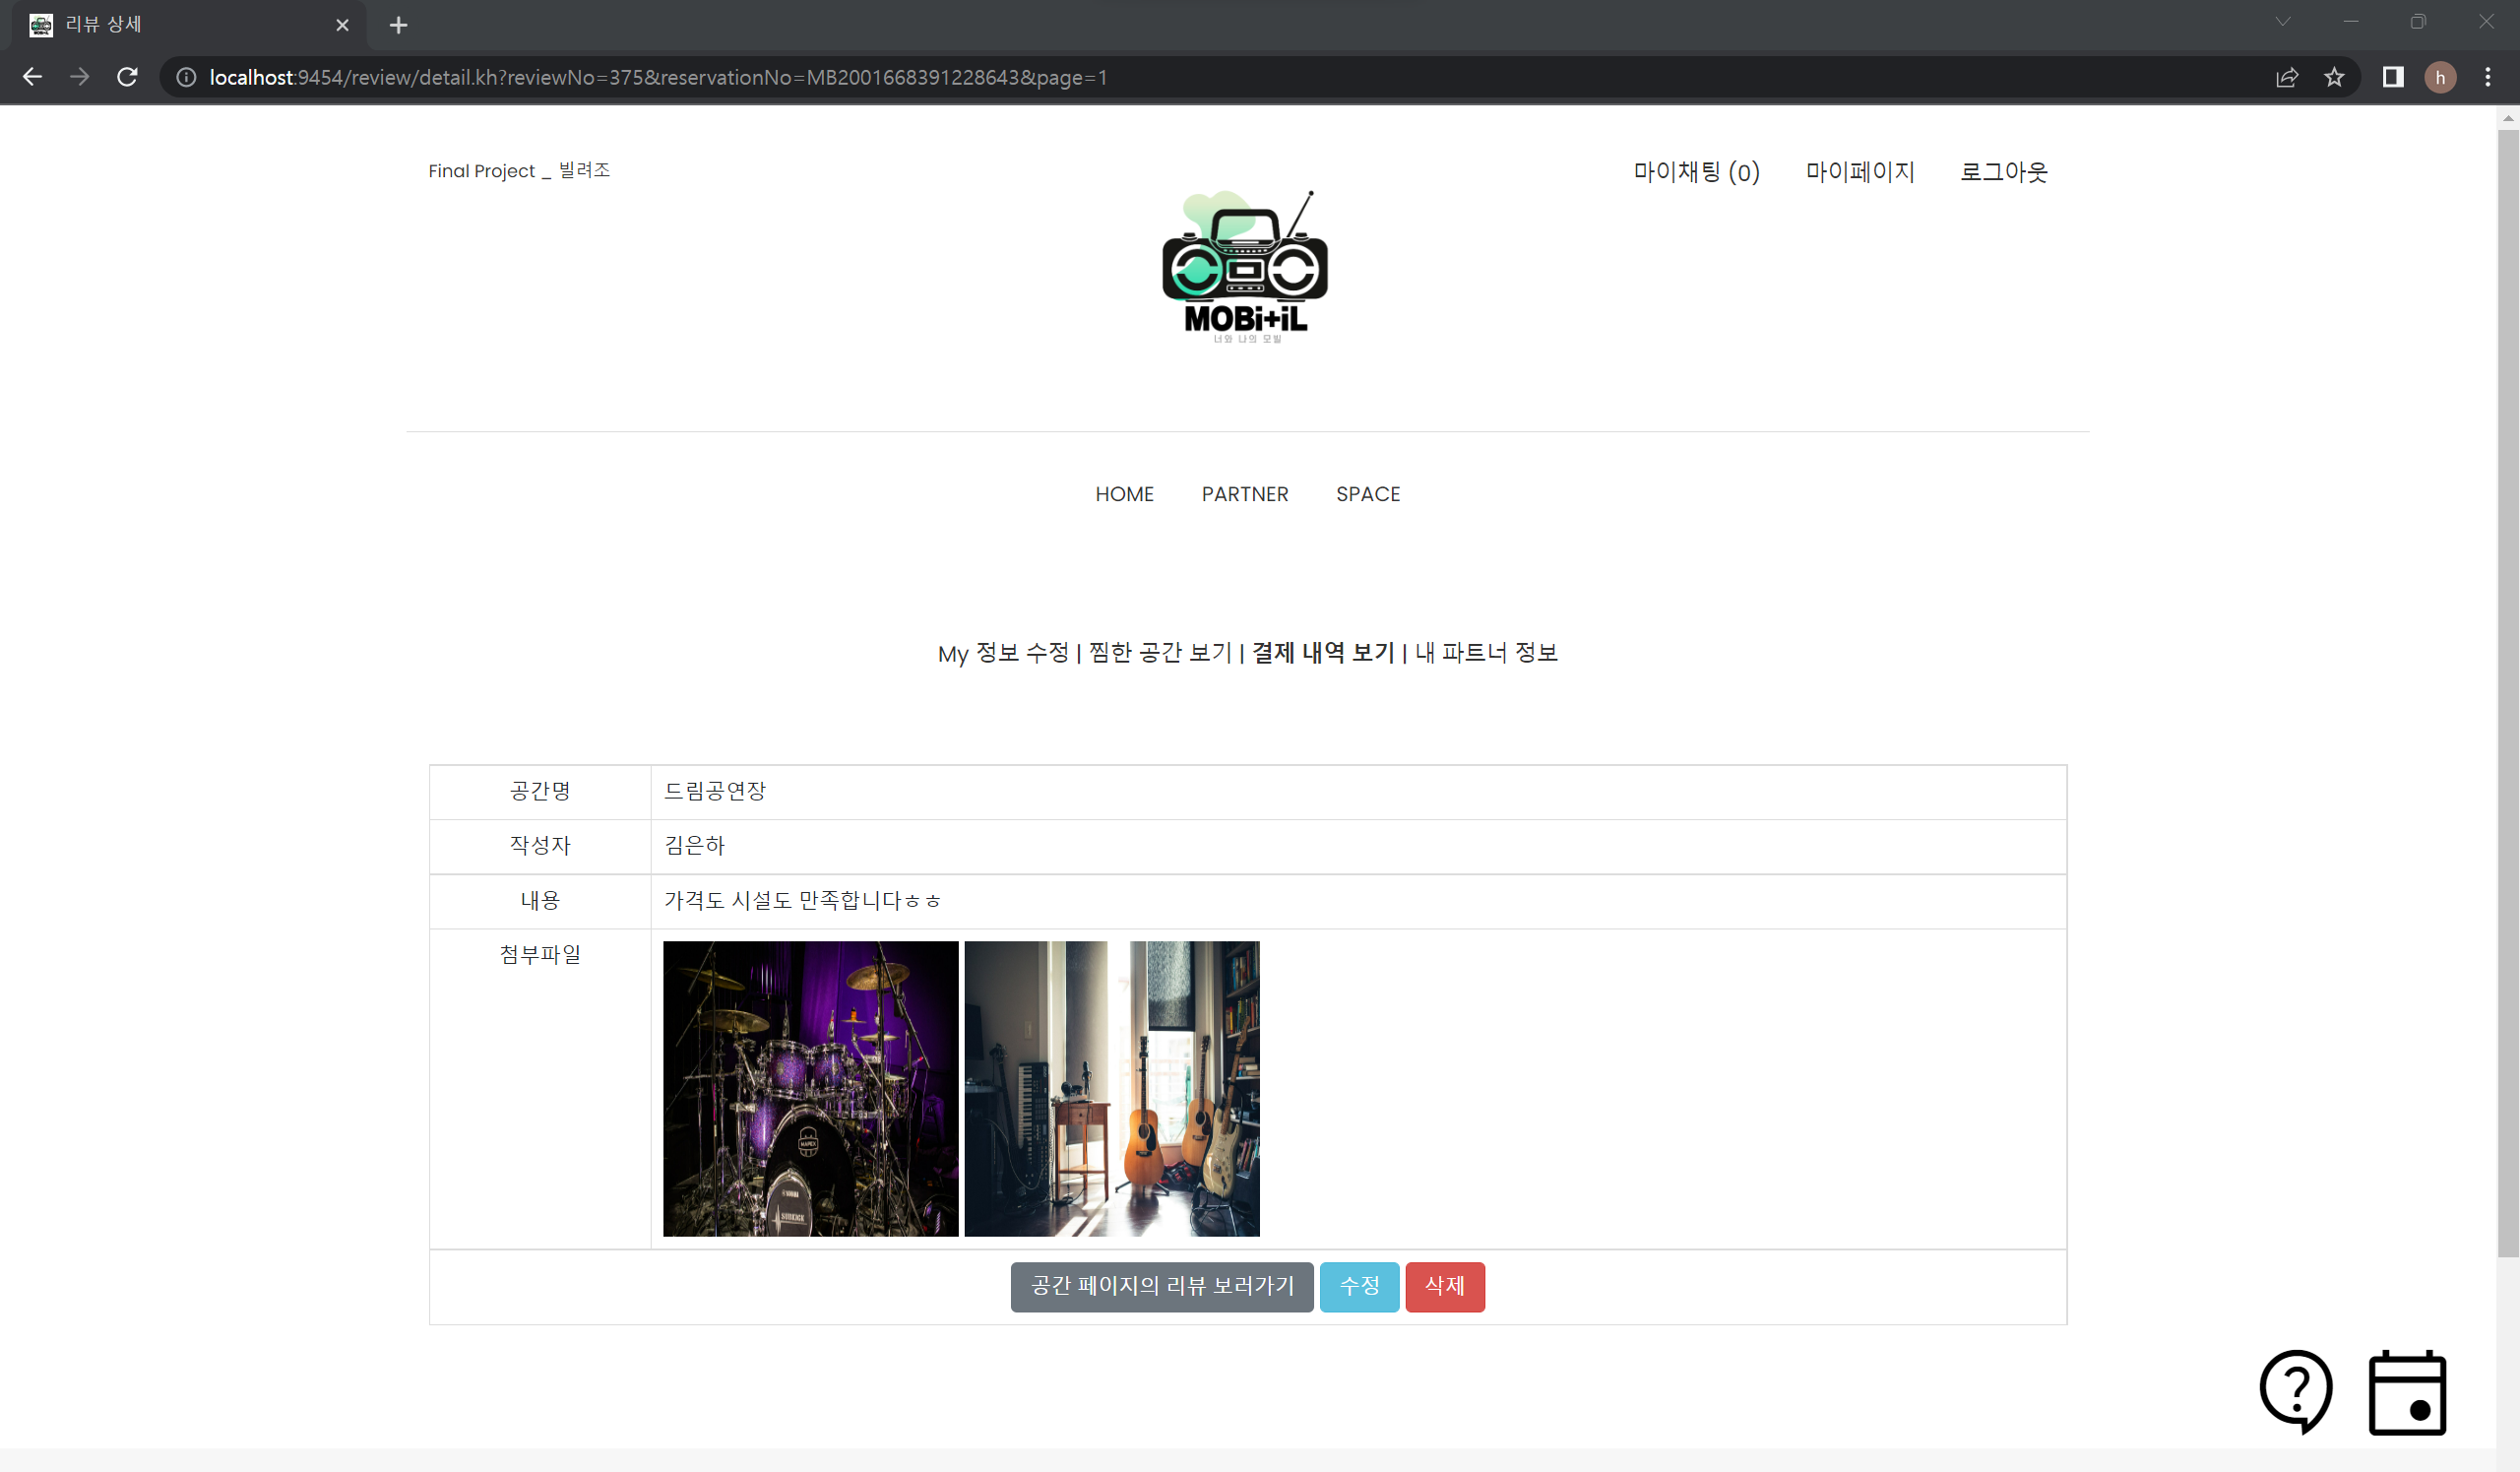Screen dimensions: 2520x1472
Task: Open the SPACE menu item
Action: [1368, 494]
